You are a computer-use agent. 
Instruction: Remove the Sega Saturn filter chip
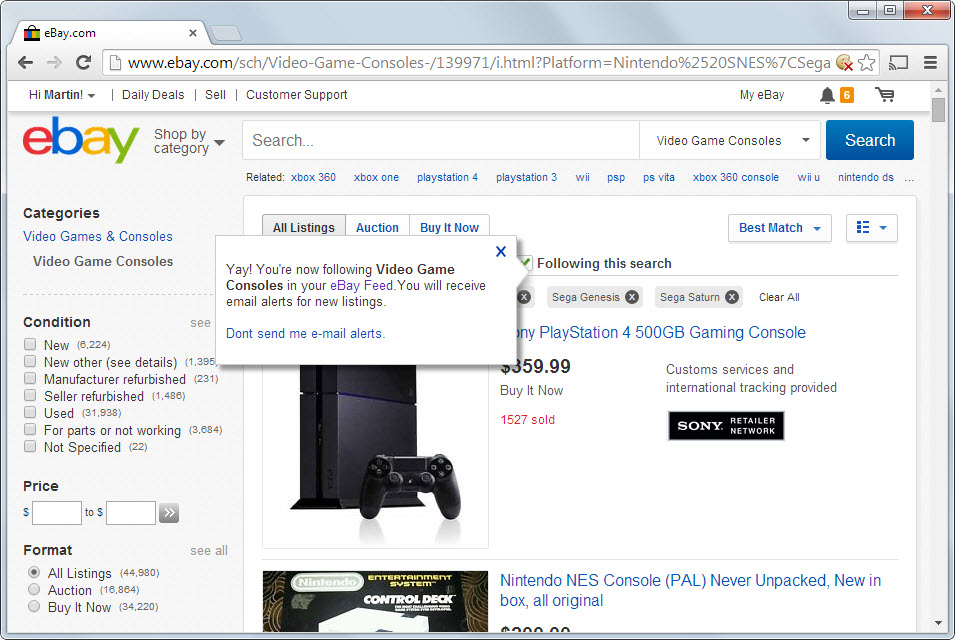click(732, 297)
